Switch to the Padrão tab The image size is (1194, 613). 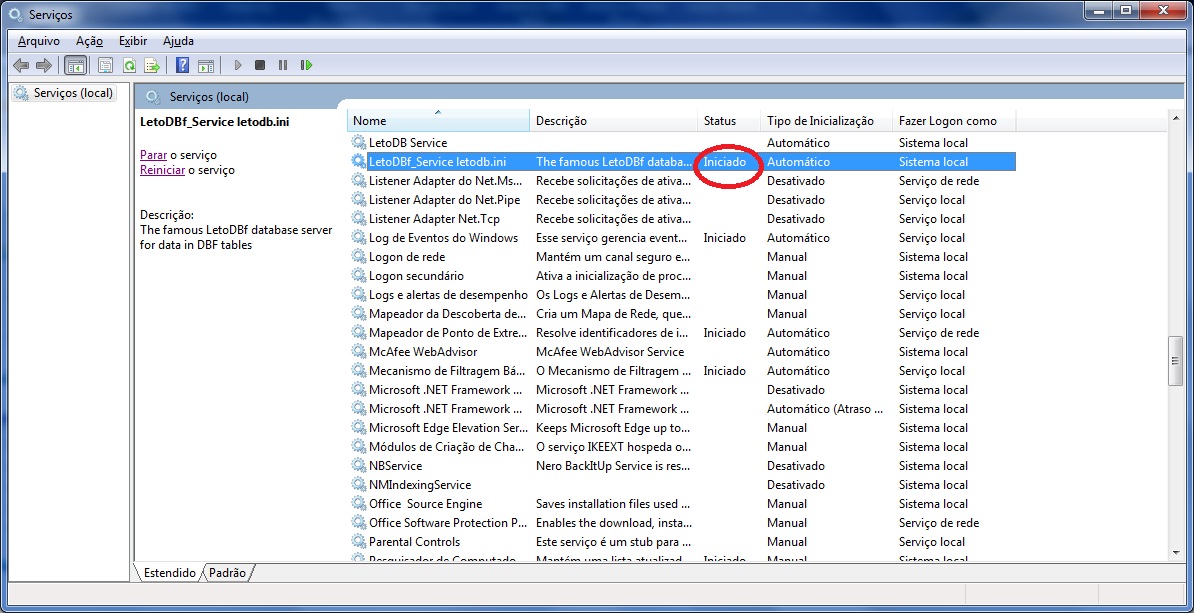pyautogui.click(x=228, y=573)
